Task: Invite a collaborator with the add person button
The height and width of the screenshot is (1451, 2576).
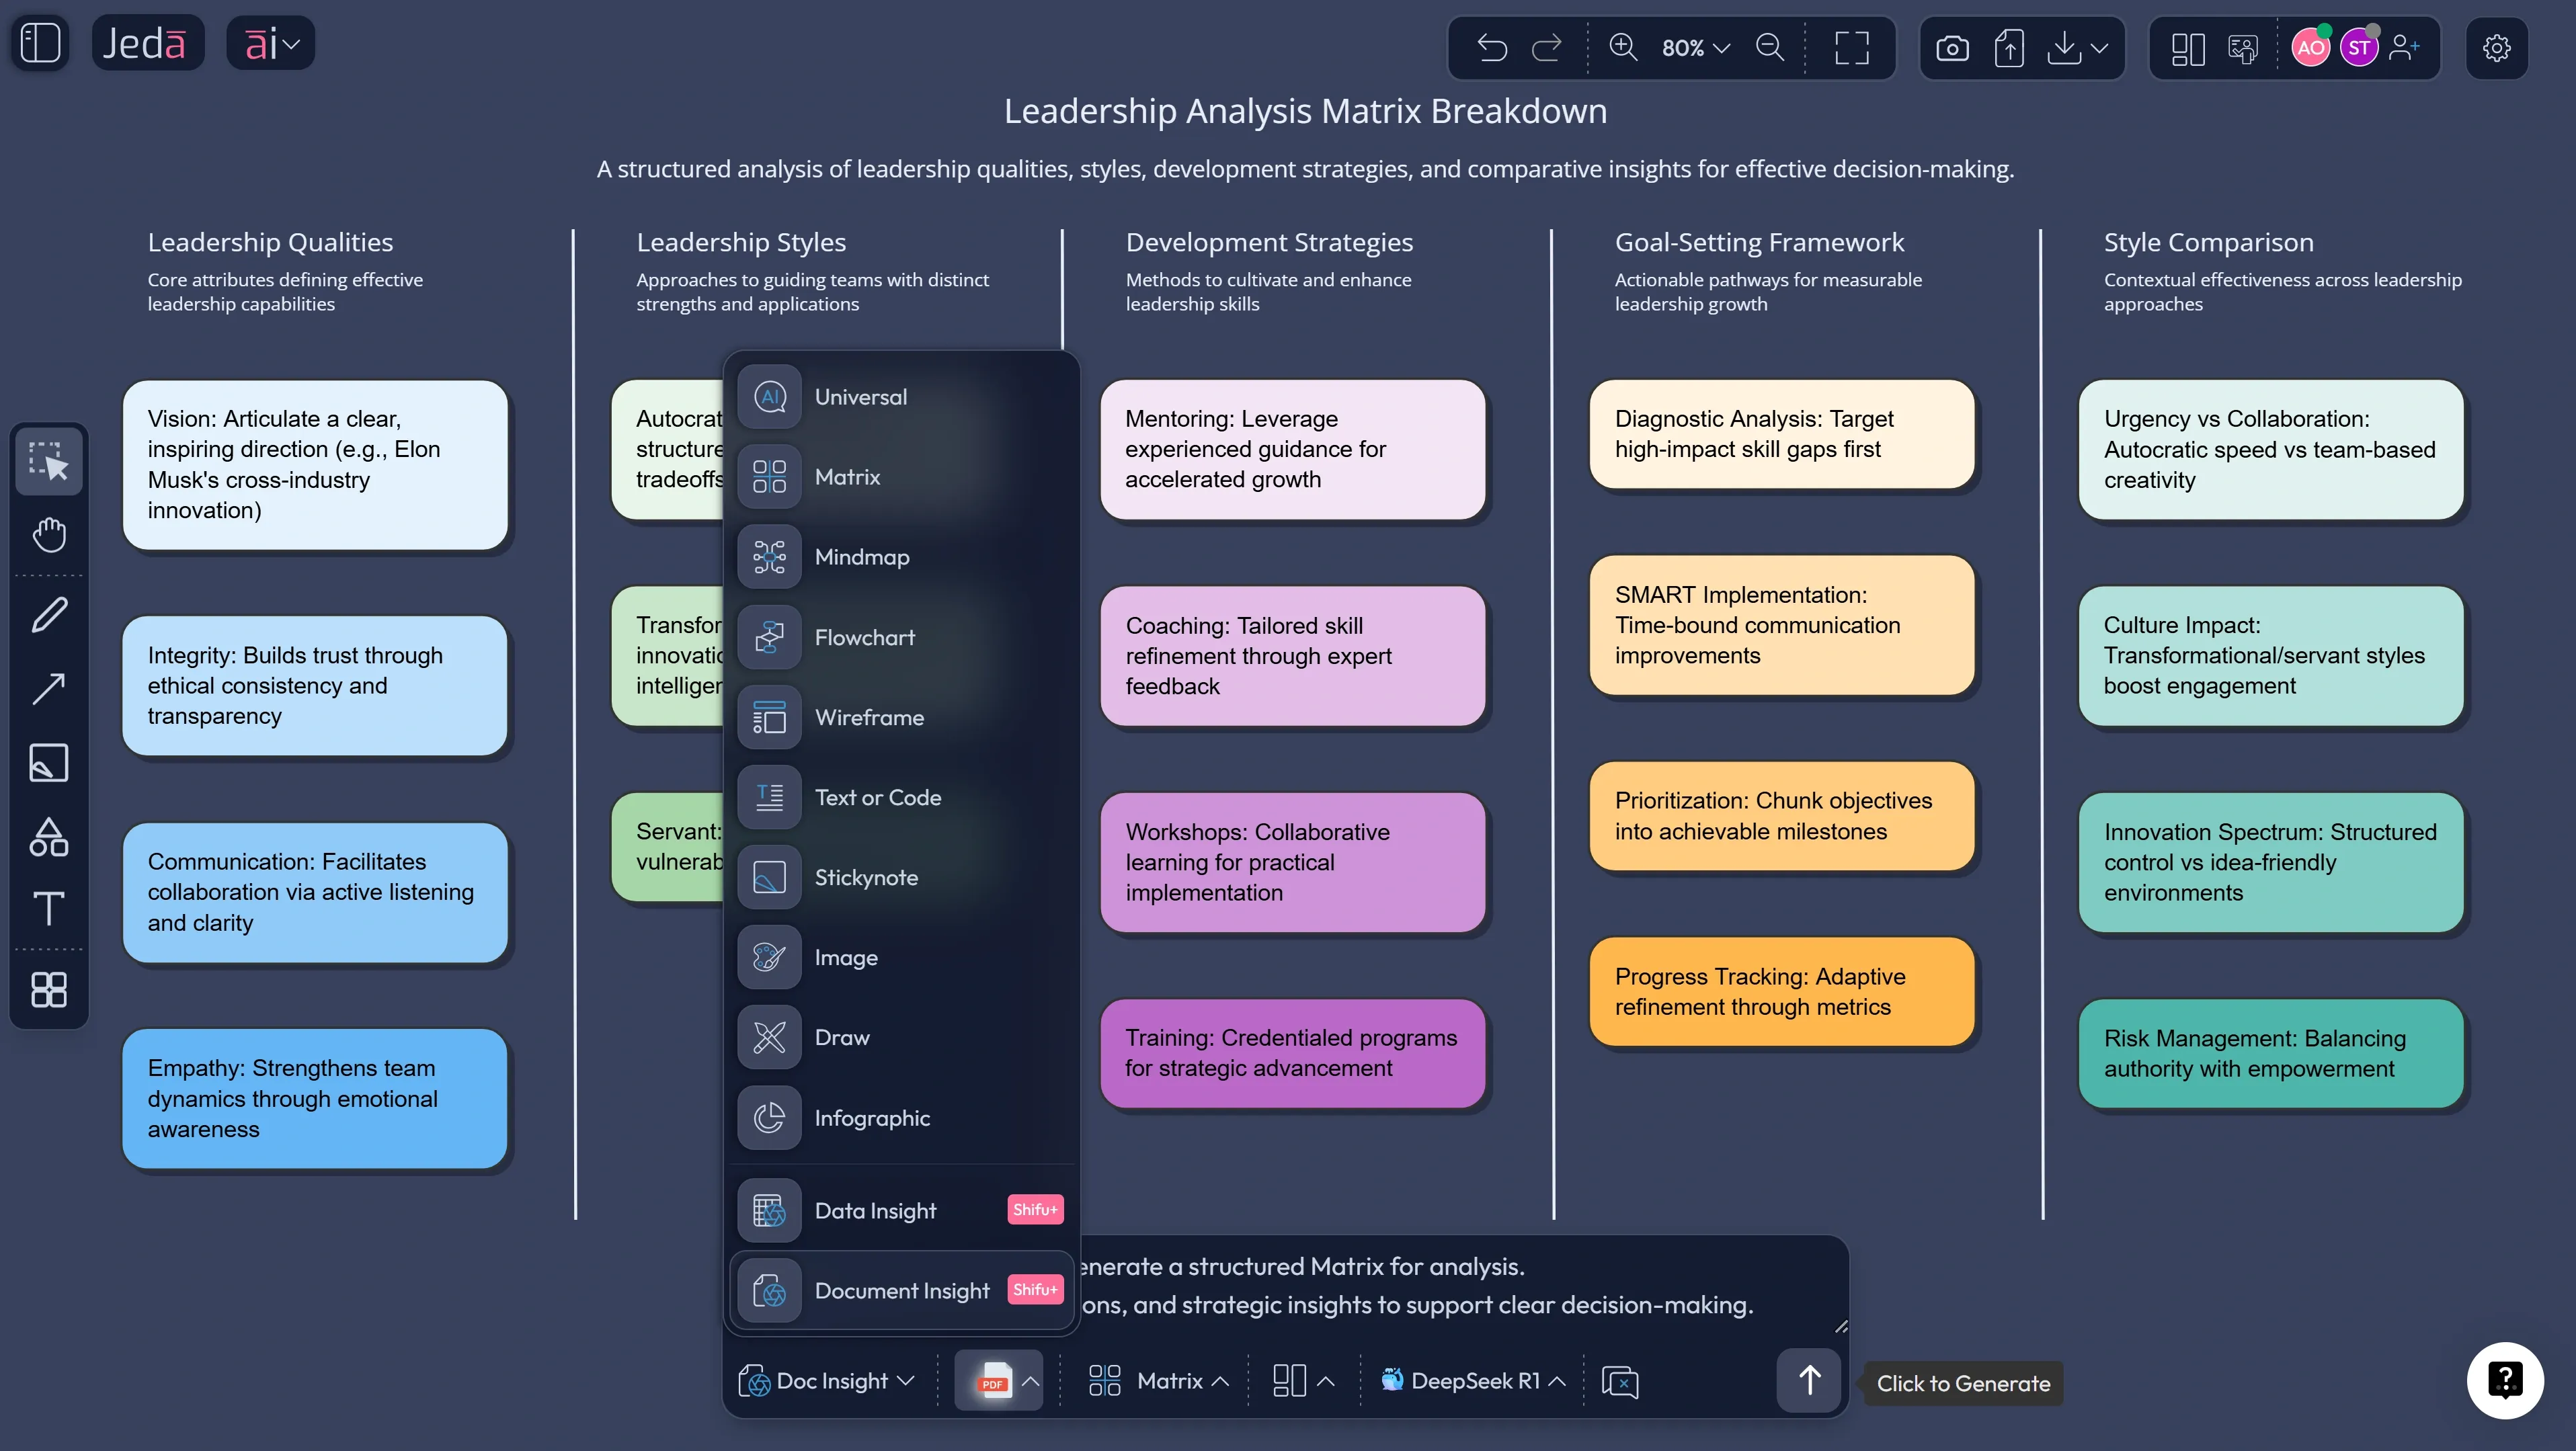Action: coord(2405,47)
